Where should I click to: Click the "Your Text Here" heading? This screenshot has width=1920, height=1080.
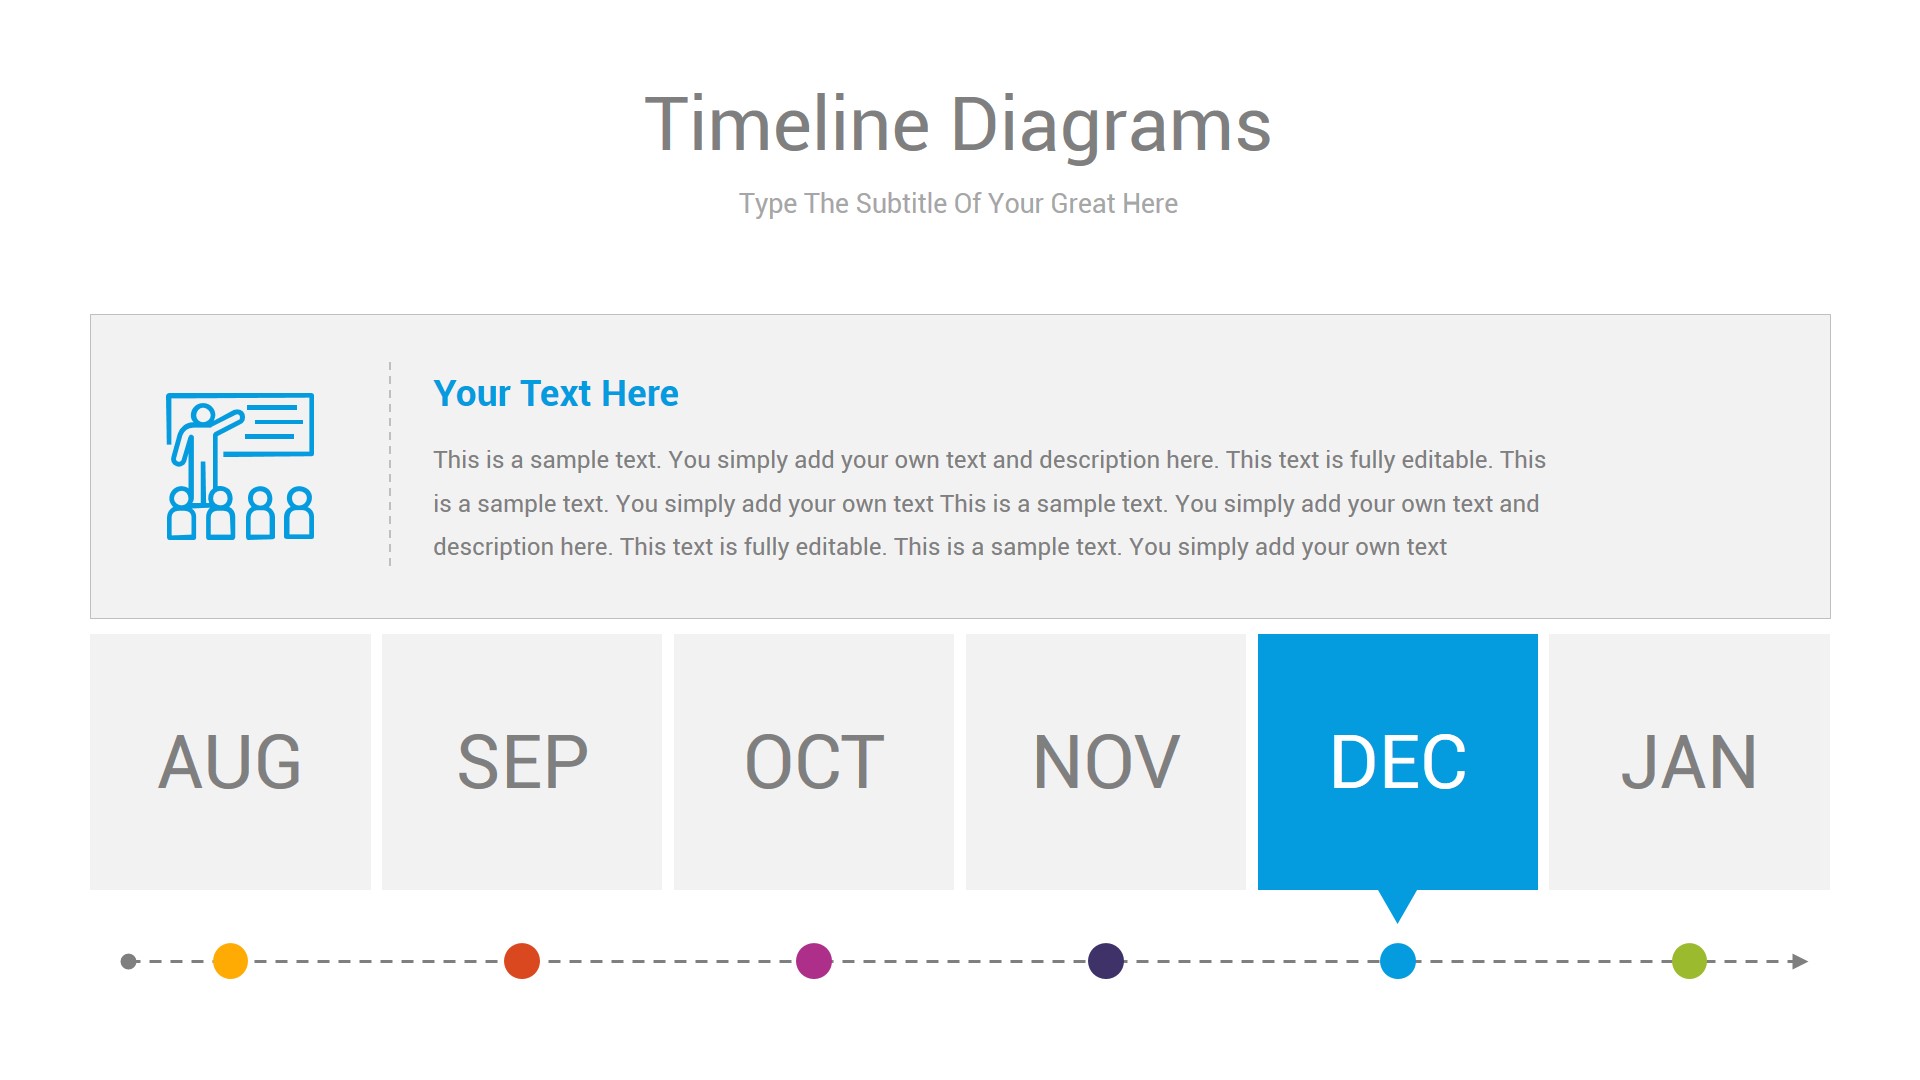(556, 394)
